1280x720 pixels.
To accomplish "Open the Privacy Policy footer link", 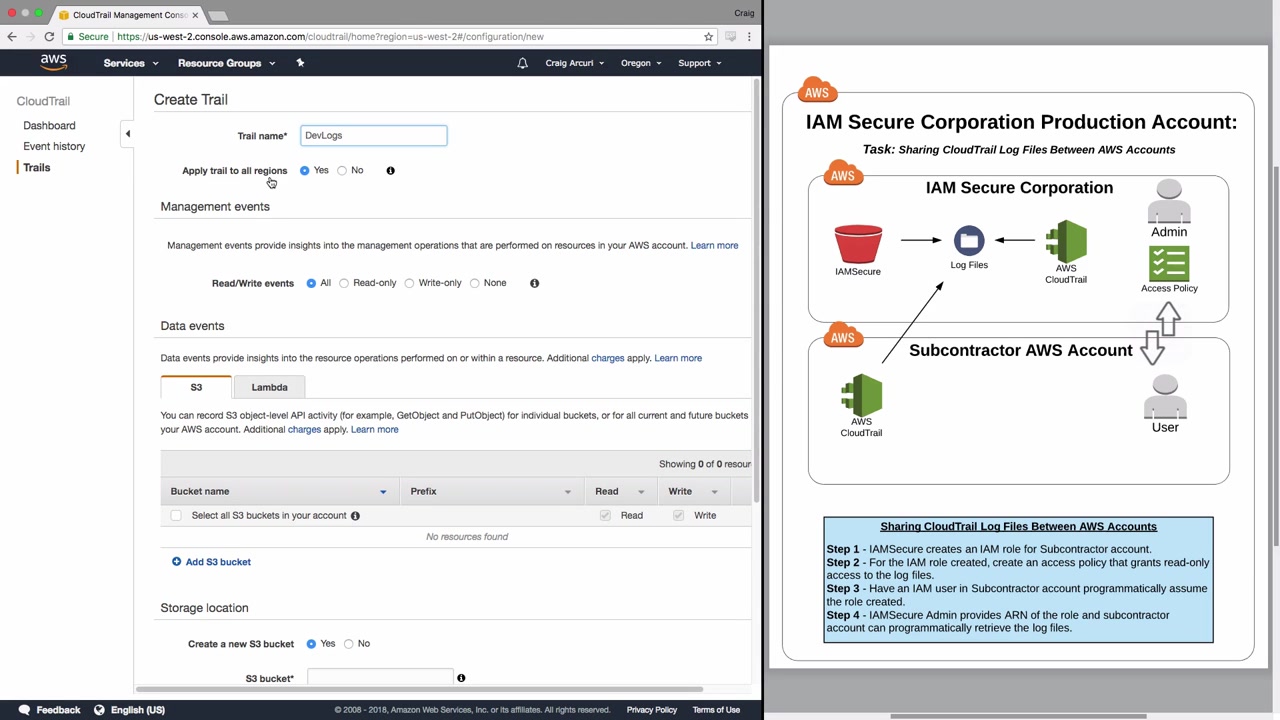I will (x=652, y=710).
